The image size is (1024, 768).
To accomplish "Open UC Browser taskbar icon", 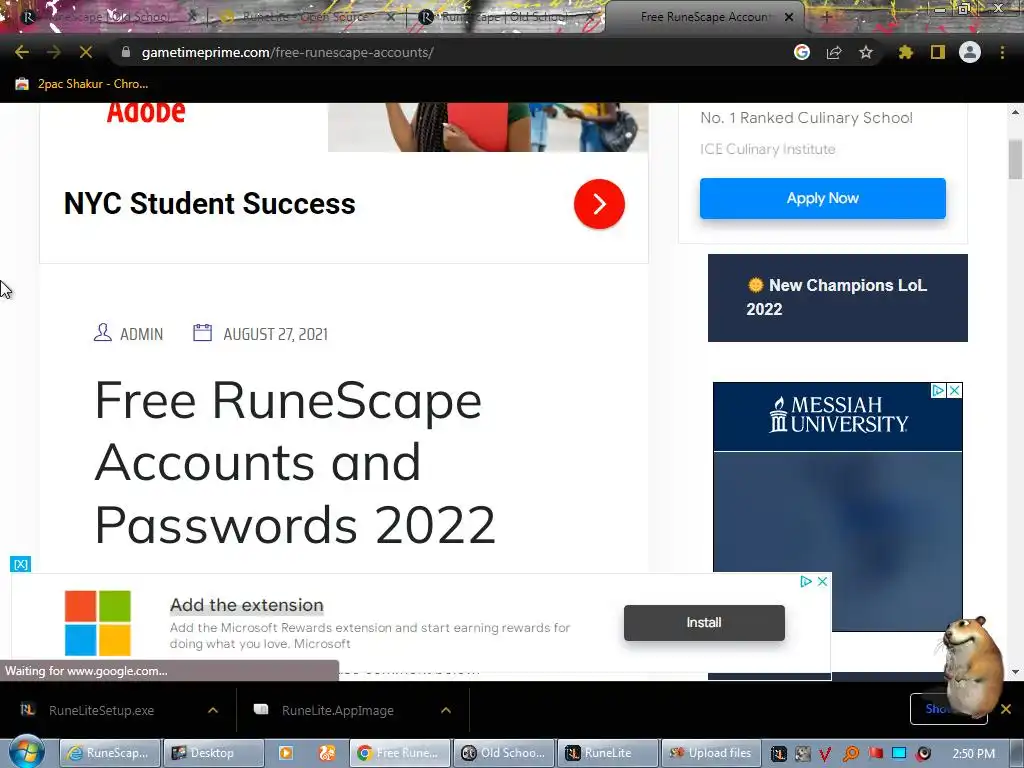I will tap(327, 753).
